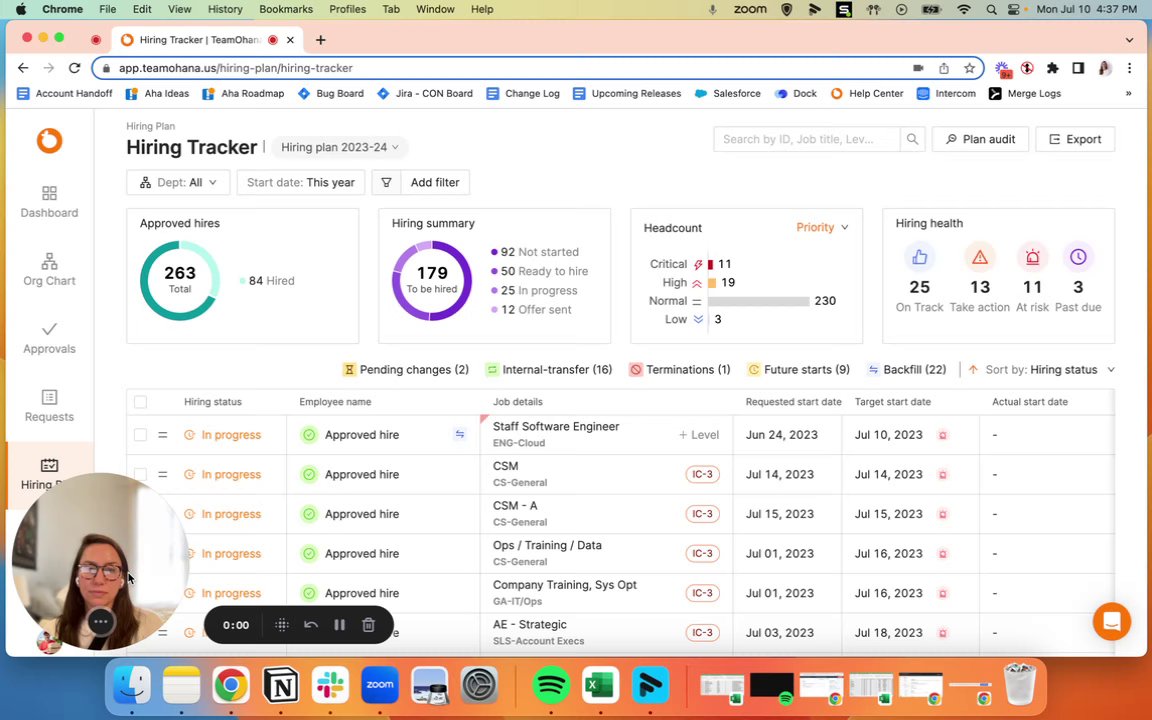1152x720 pixels.
Task: Open the Intercom chat bubble
Action: [x=1112, y=622]
